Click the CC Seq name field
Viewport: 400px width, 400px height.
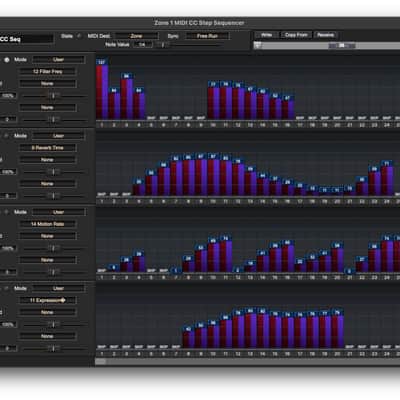[x=26, y=39]
